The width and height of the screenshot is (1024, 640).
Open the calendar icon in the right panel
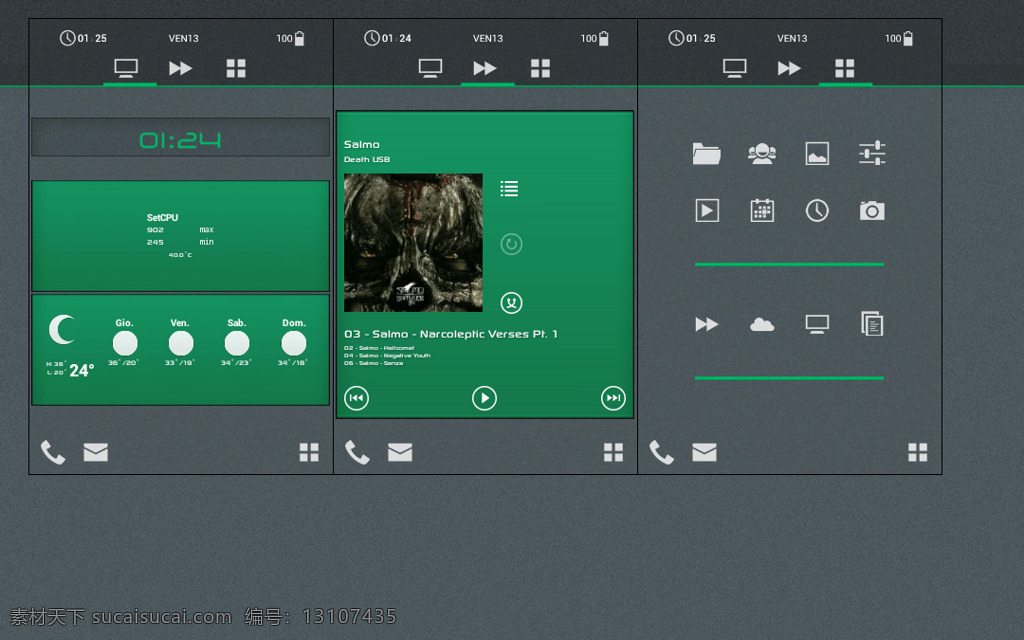pyautogui.click(x=762, y=210)
